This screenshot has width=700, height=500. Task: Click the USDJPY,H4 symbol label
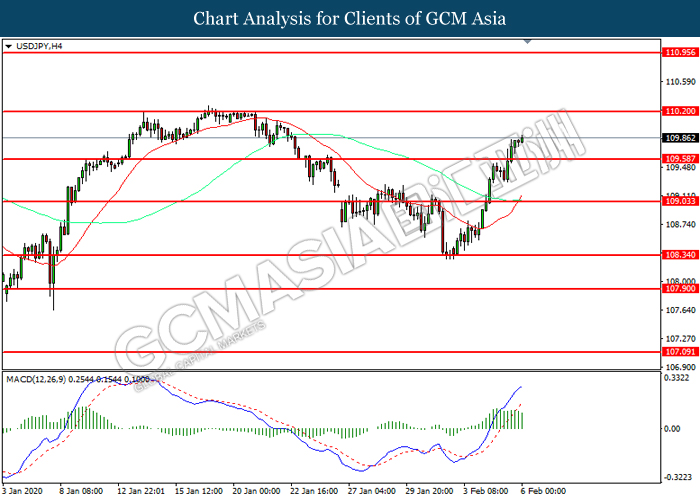click(39, 46)
